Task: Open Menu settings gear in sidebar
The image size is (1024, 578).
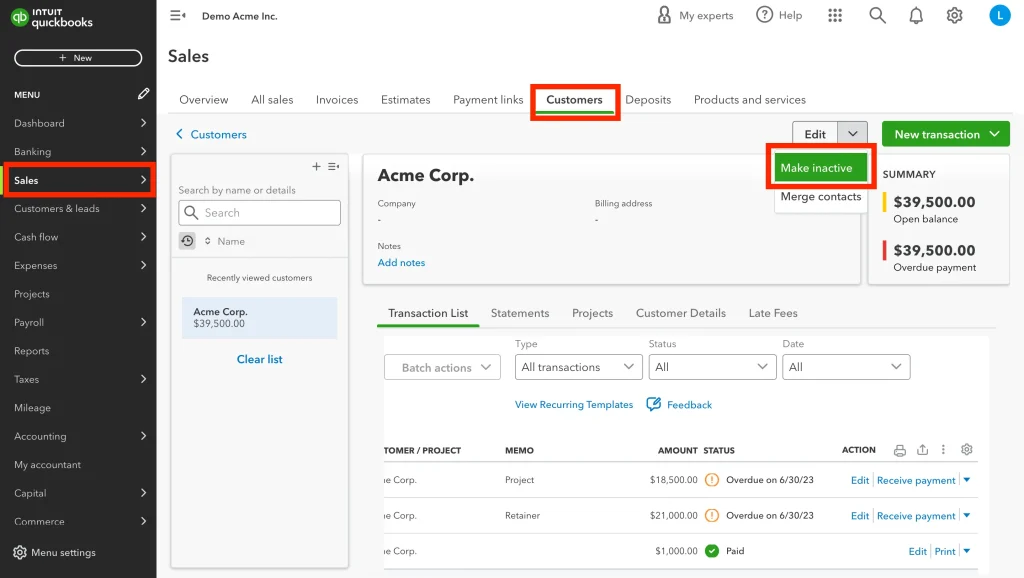Action: tap(20, 553)
